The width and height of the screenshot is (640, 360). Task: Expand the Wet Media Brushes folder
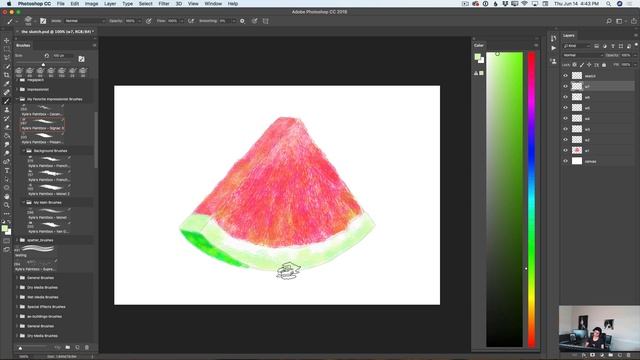coord(17,297)
